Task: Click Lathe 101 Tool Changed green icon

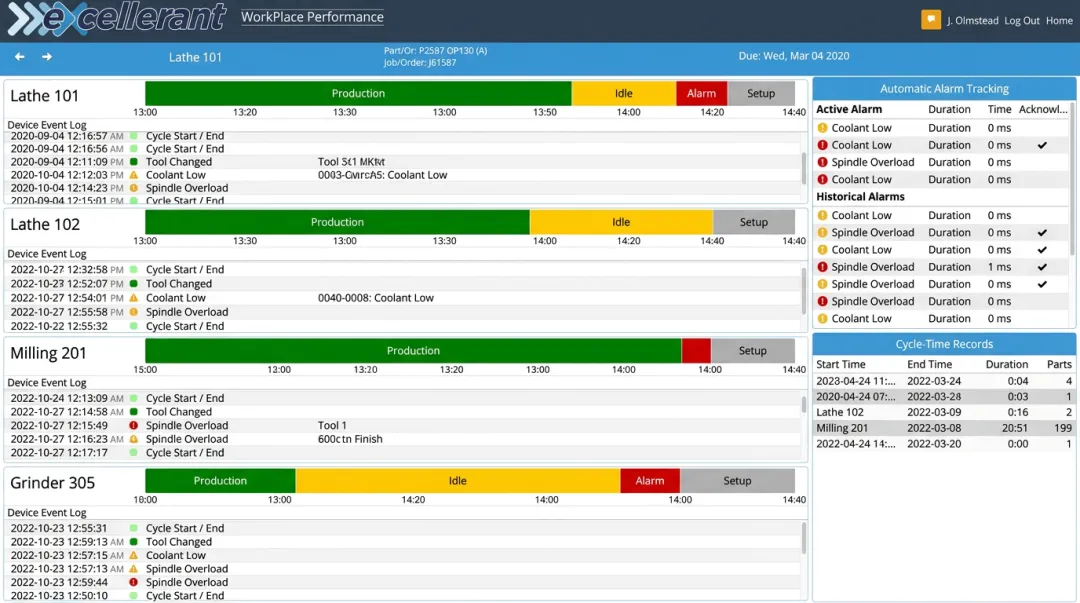Action: tap(134, 162)
